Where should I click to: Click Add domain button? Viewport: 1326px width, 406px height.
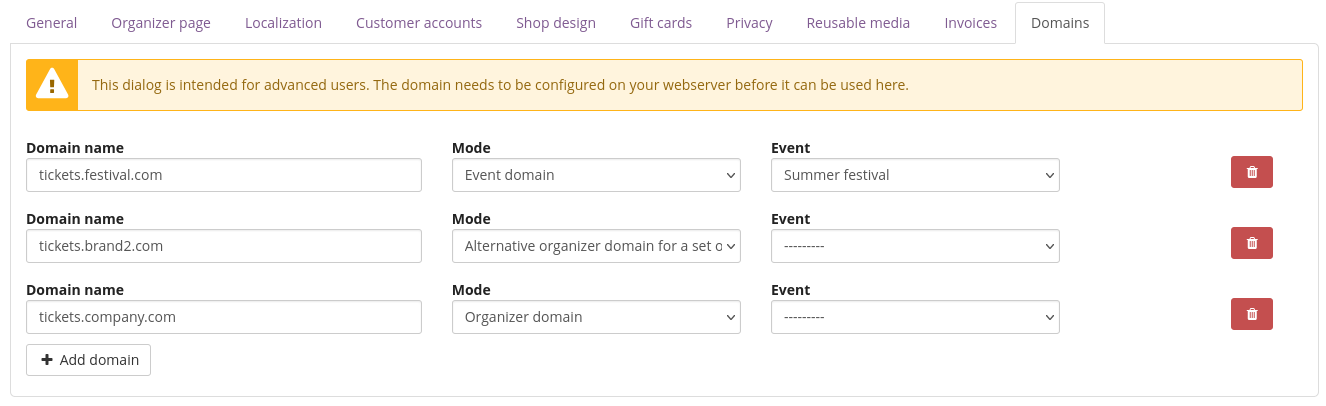[x=88, y=360]
